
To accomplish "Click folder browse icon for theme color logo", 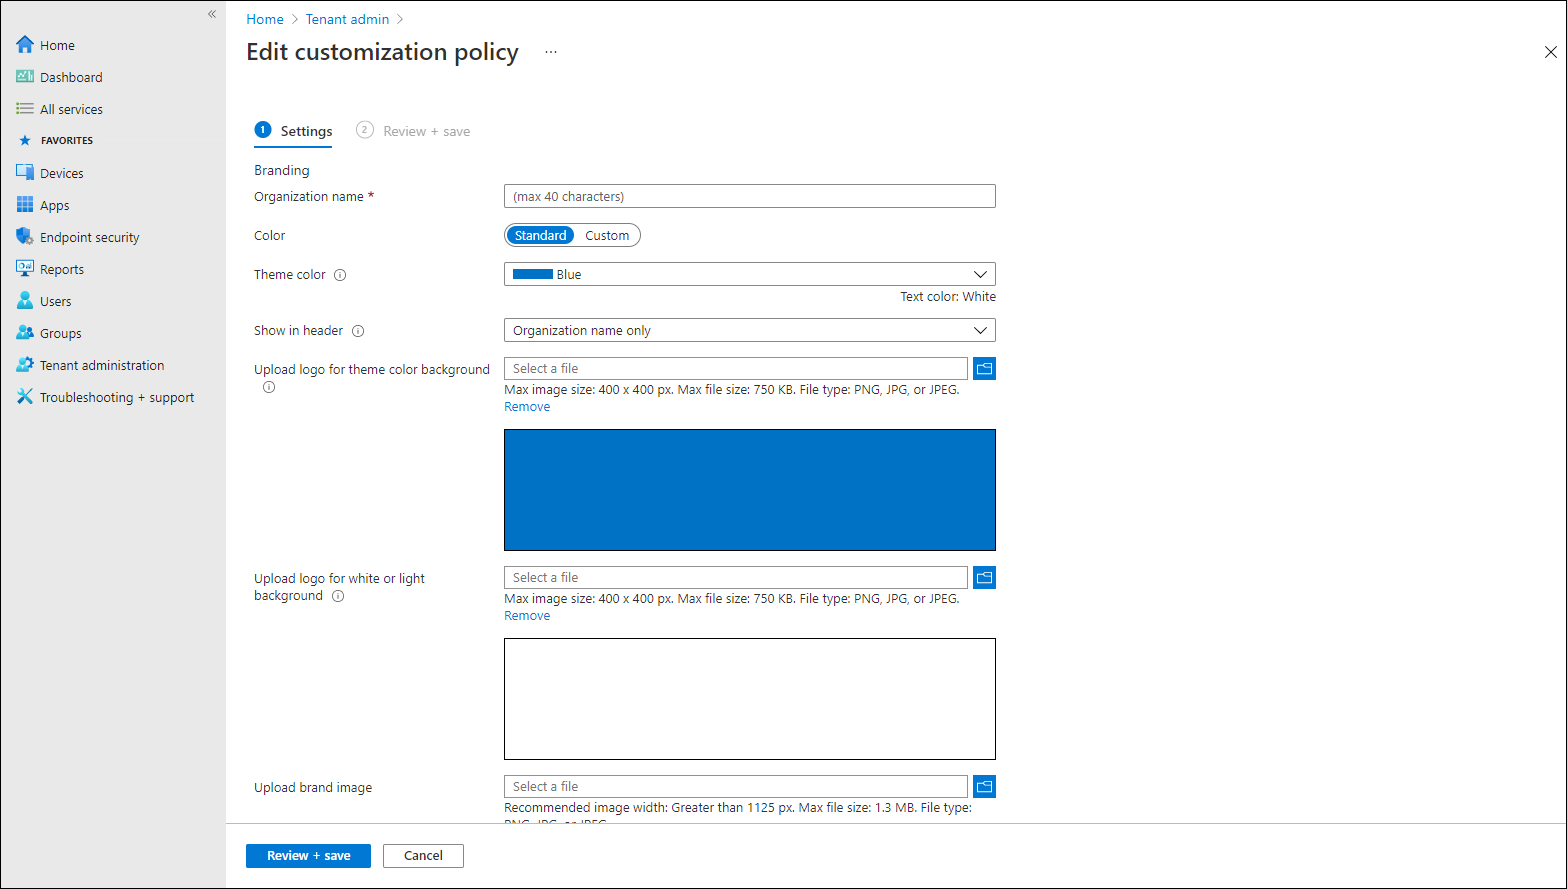I will point(984,369).
